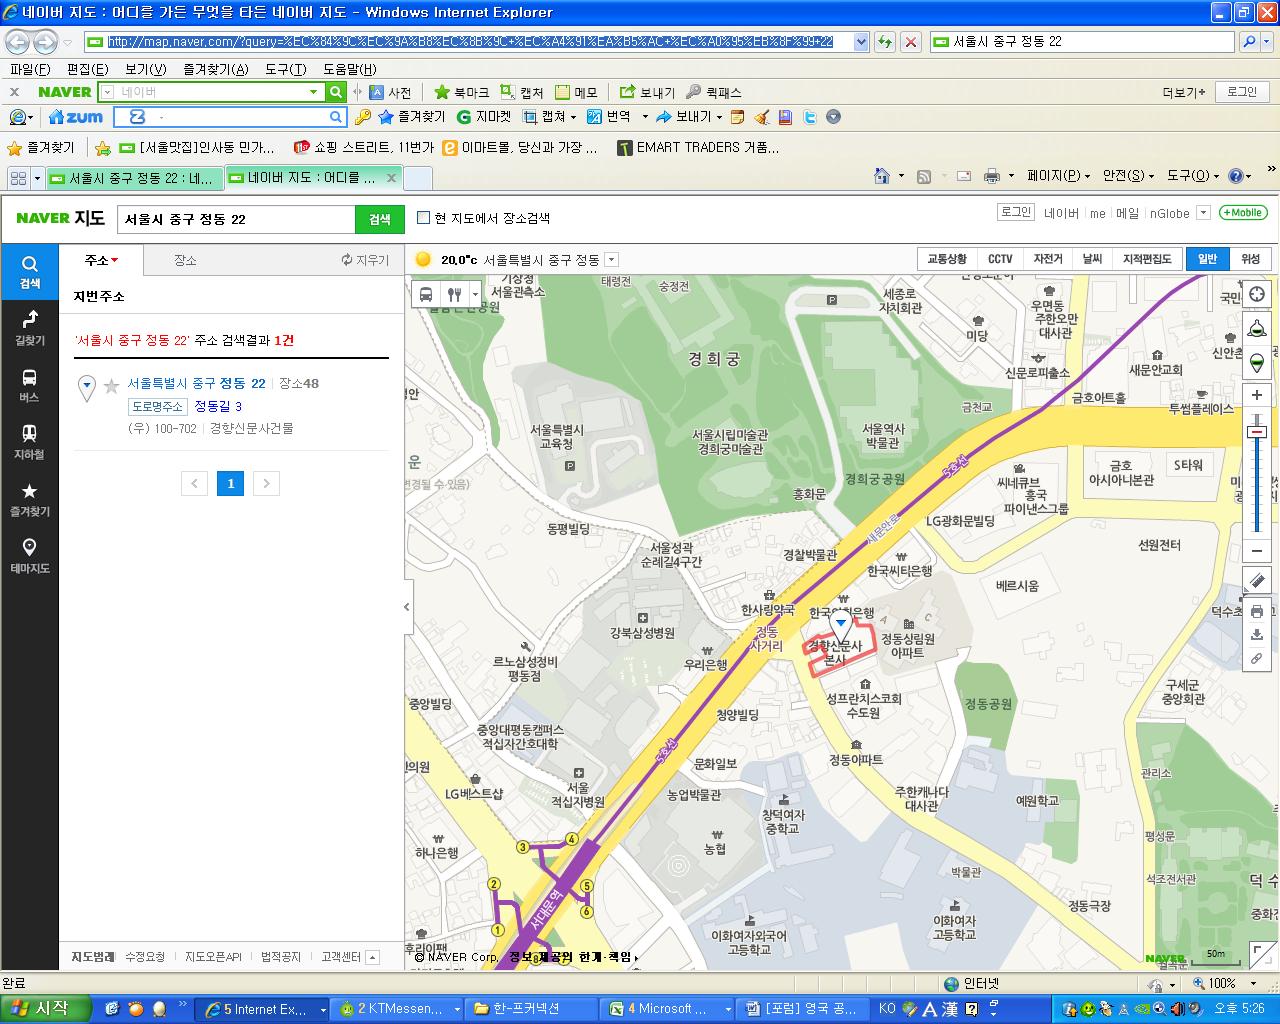Screen dimensions: 1280x1024
Task: Select the distance ruler measuring tool
Action: click(x=1257, y=581)
